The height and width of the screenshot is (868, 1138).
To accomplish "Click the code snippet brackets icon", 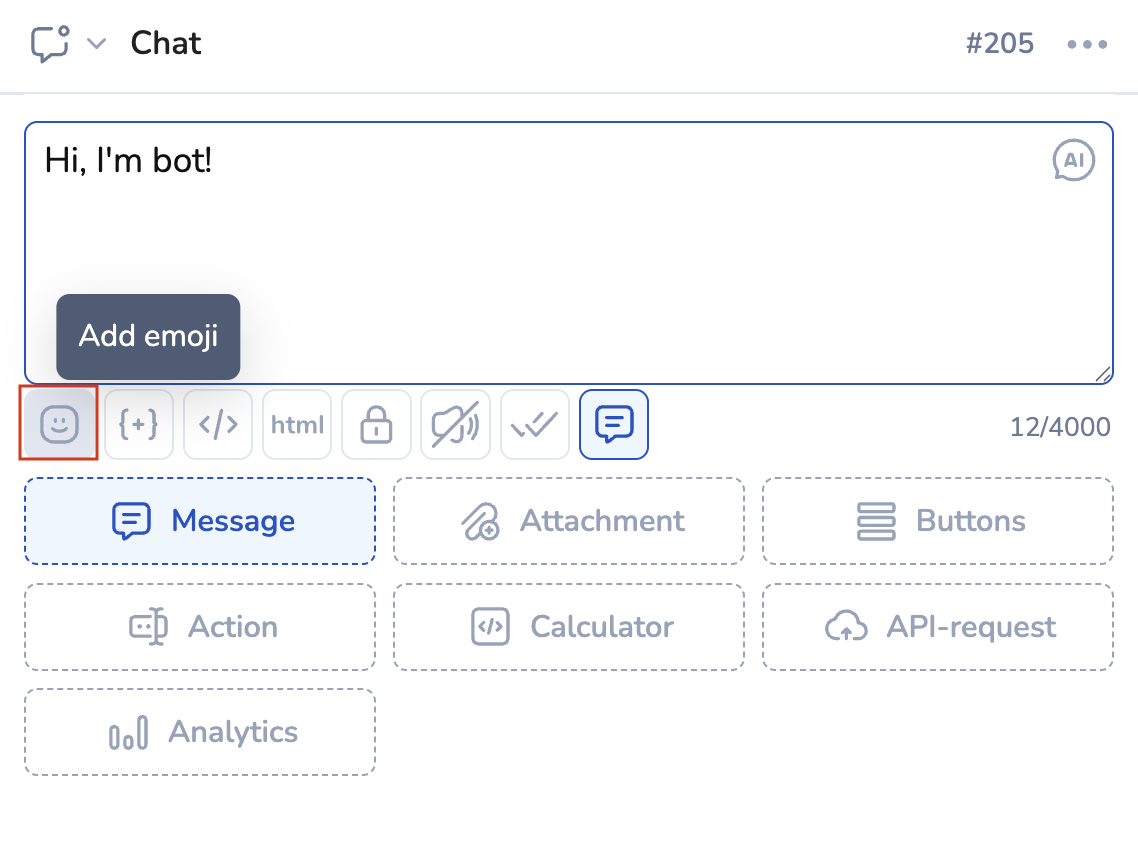I will click(x=218, y=424).
